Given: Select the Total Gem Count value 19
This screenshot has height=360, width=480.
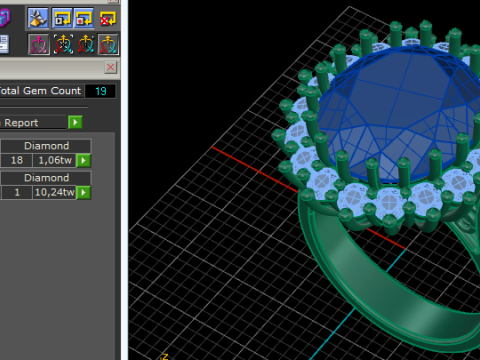Looking at the screenshot, I should click(x=100, y=91).
